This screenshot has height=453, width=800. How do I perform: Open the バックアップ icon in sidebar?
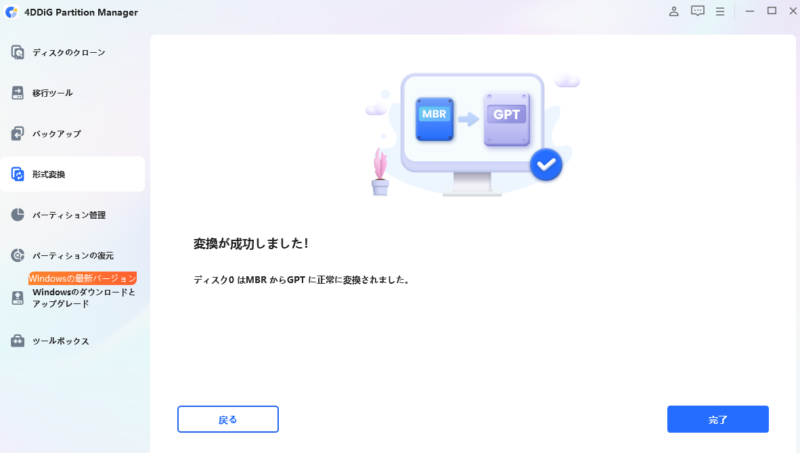coord(17,133)
